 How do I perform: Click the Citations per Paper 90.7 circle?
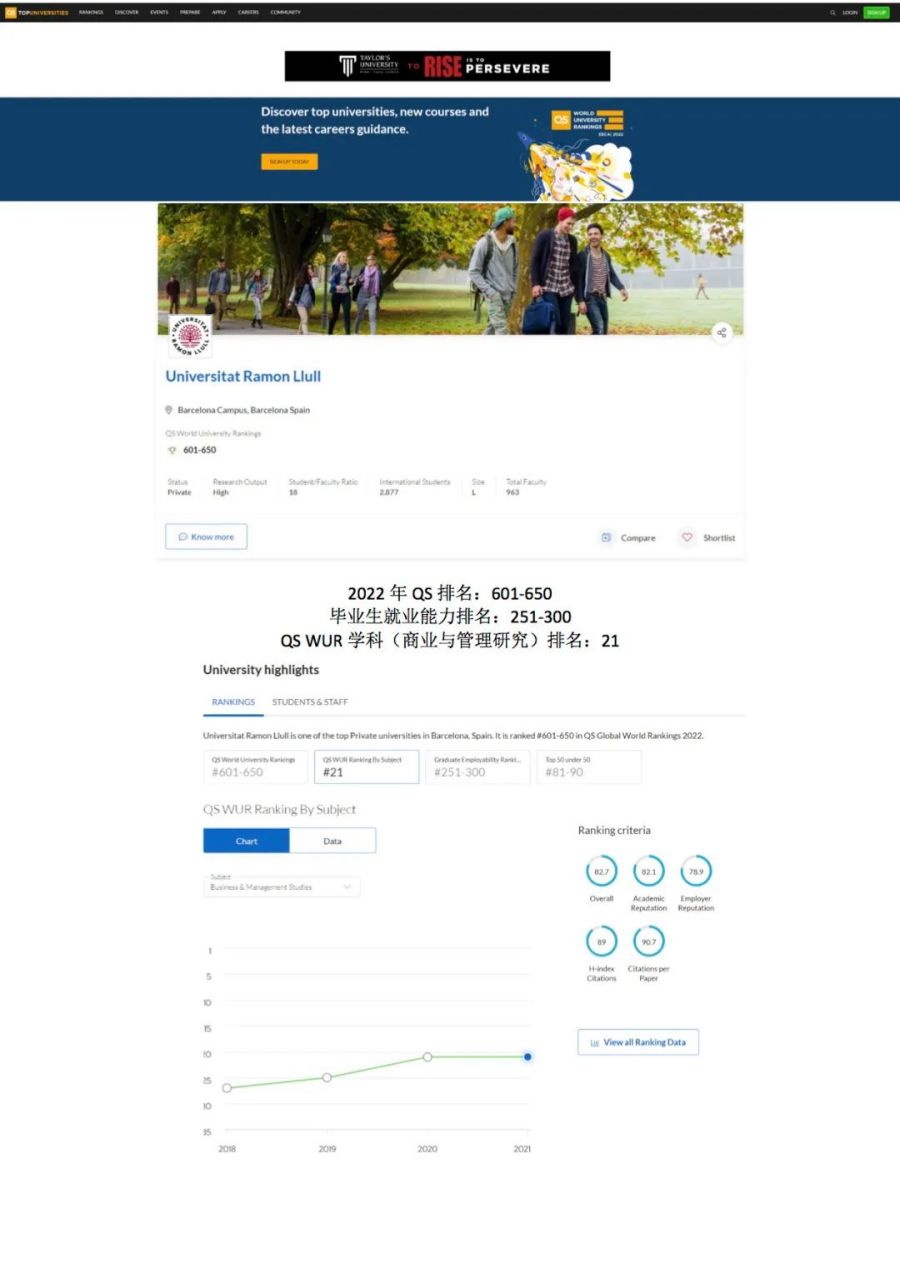pyautogui.click(x=649, y=941)
